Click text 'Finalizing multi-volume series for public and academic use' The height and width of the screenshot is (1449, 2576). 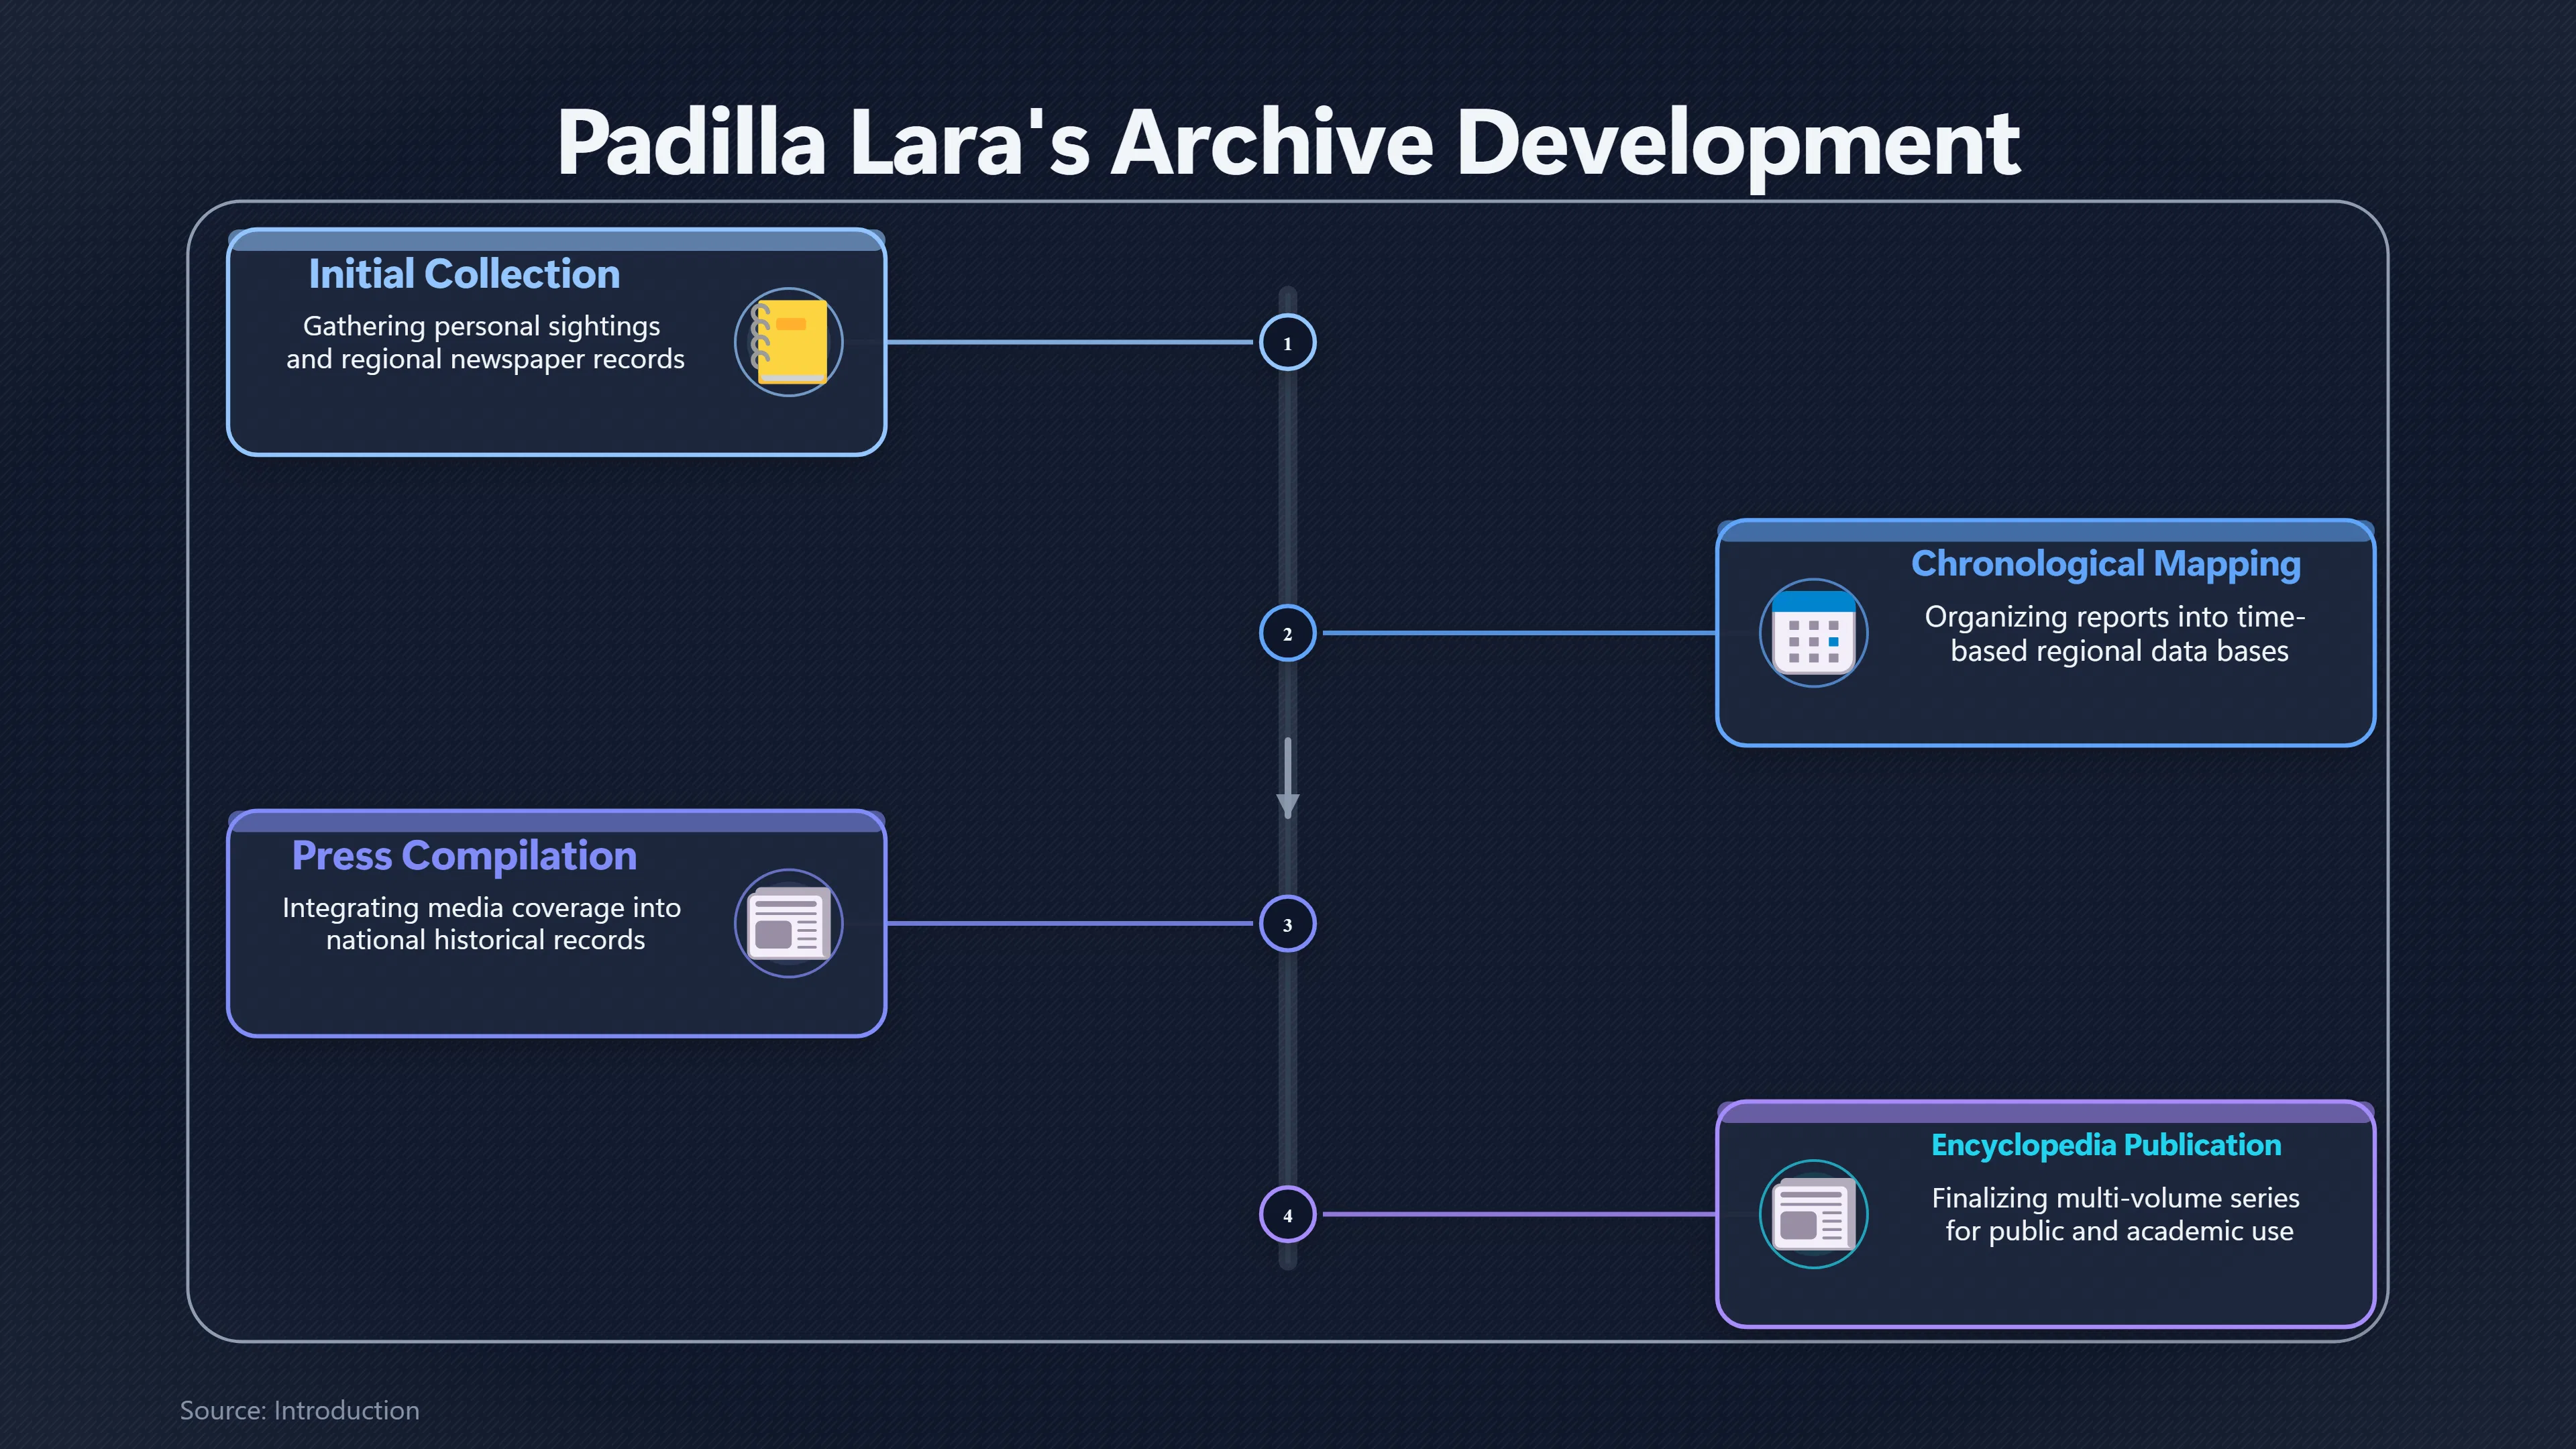pyautogui.click(x=2116, y=1214)
